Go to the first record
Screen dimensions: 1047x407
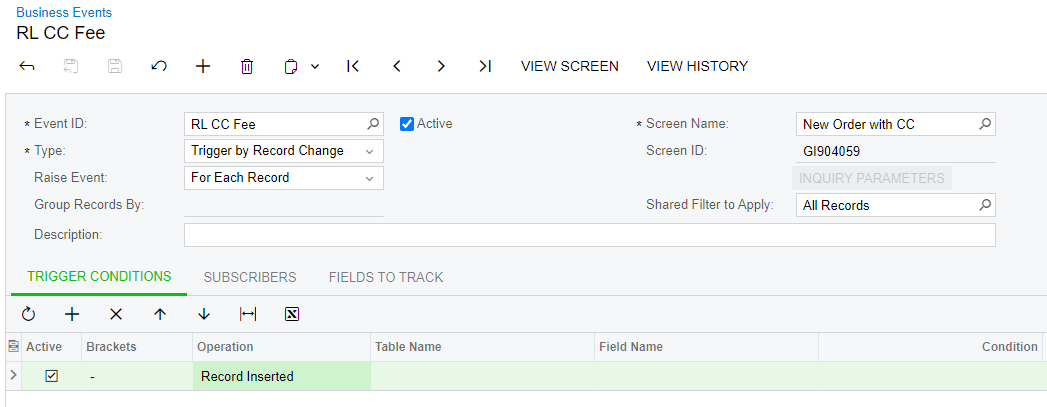pyautogui.click(x=353, y=66)
